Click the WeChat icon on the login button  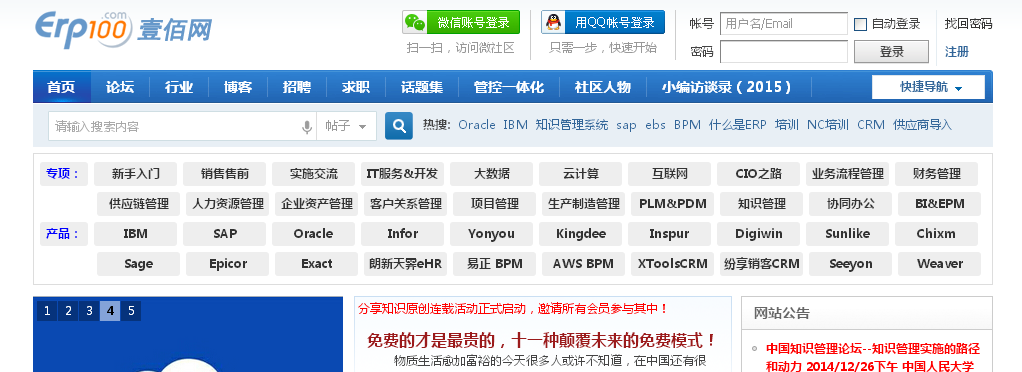[415, 23]
